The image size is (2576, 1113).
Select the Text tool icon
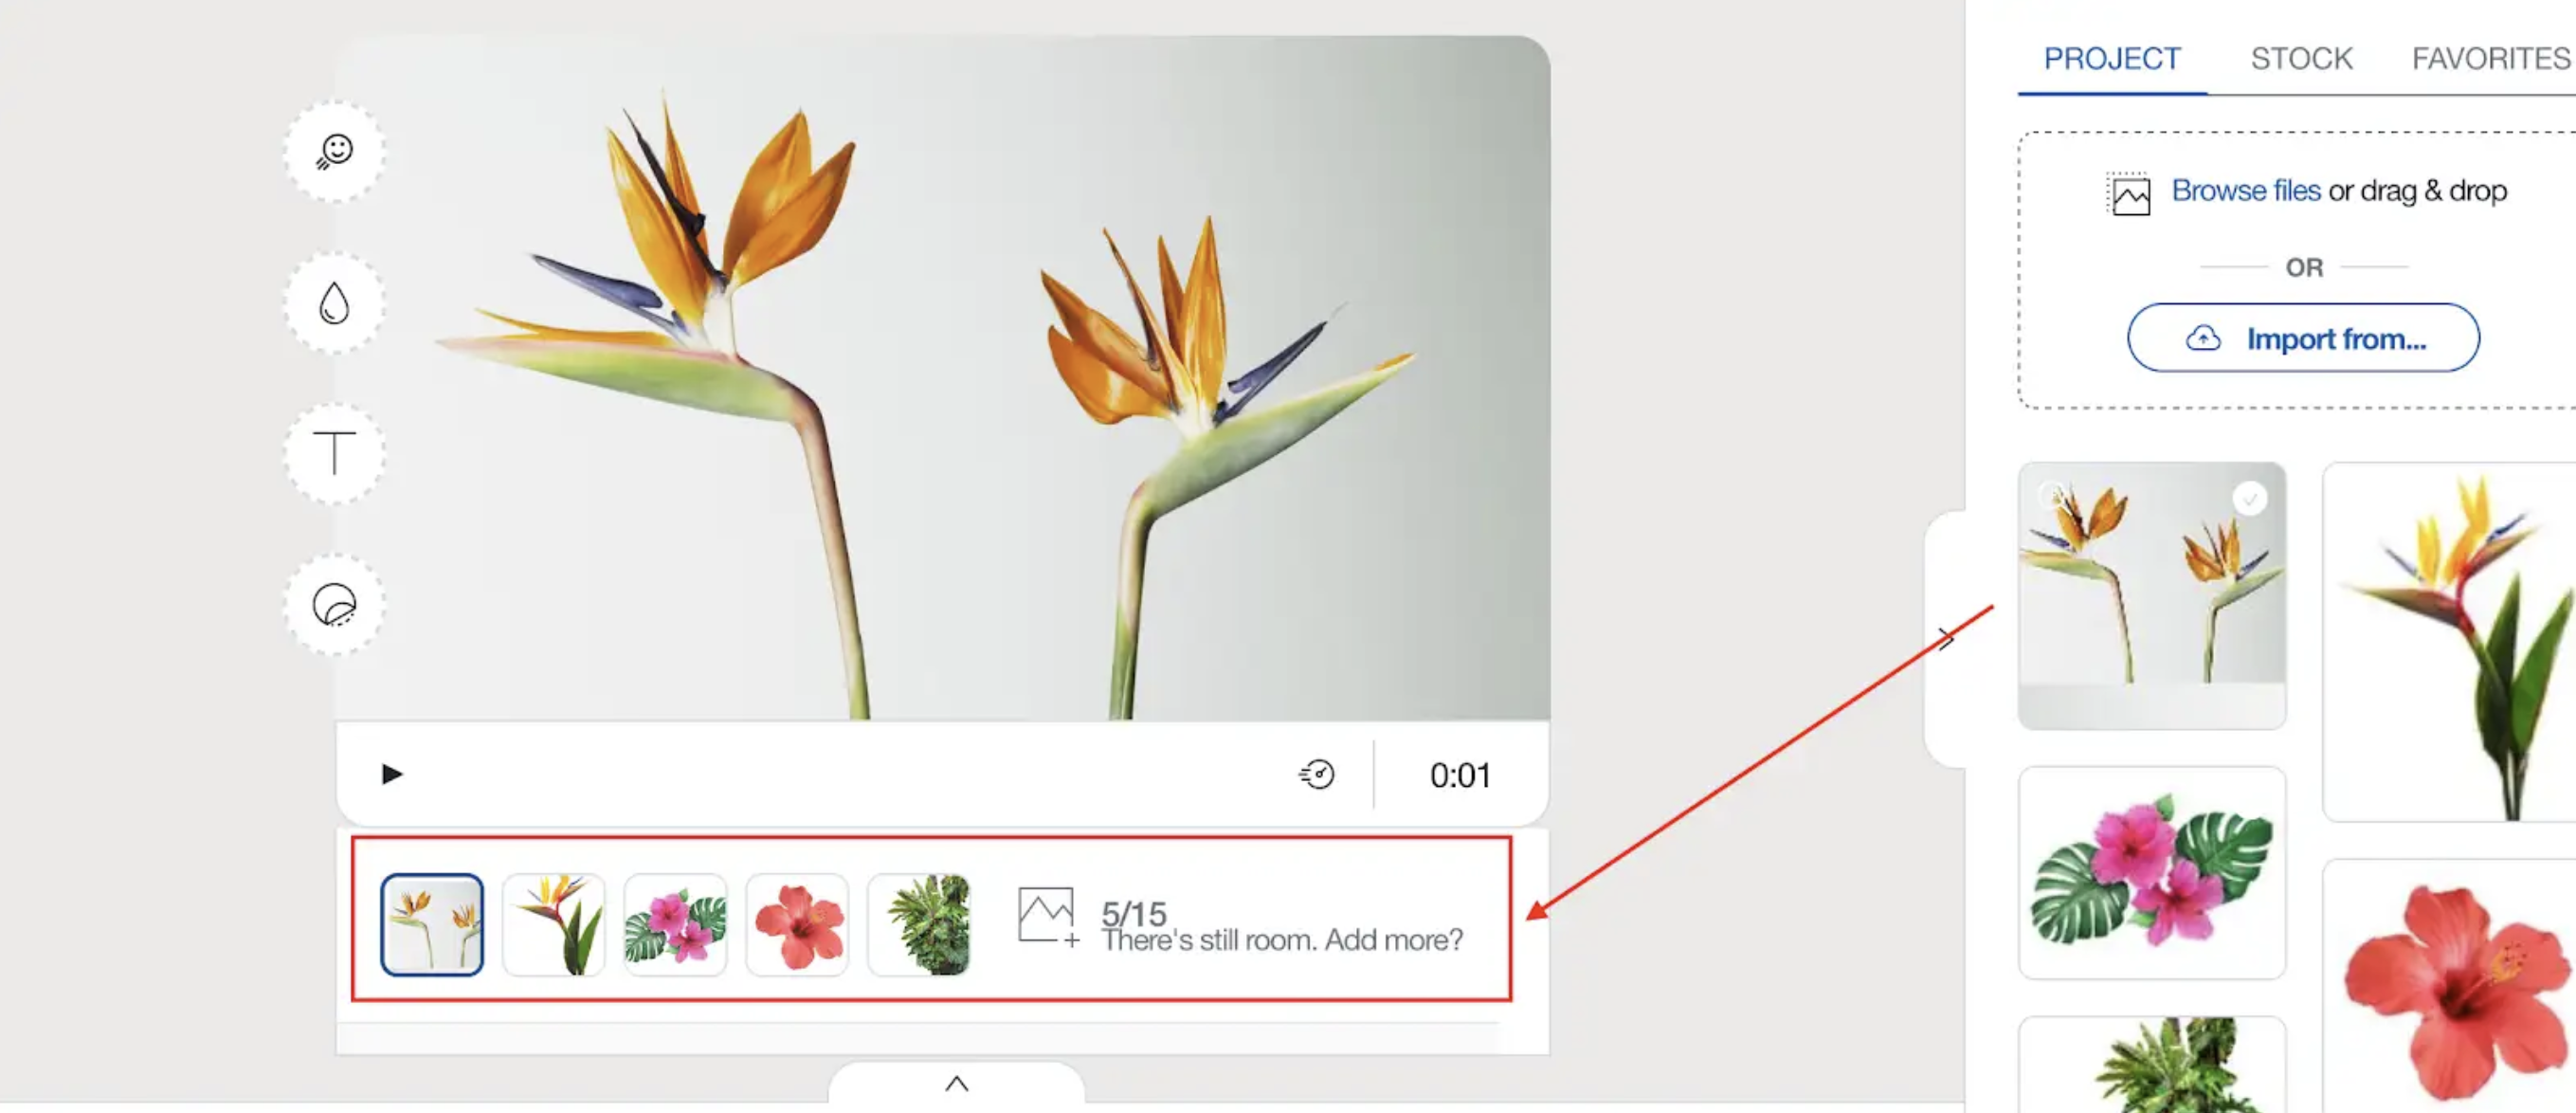coord(335,453)
